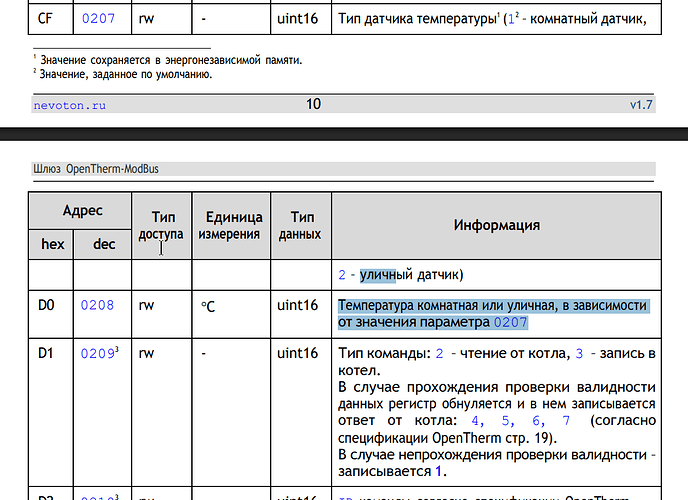This screenshot has width=688, height=500.
Task: Click highlighted text 'Температура комнатная или уличная'
Action: click(448, 305)
